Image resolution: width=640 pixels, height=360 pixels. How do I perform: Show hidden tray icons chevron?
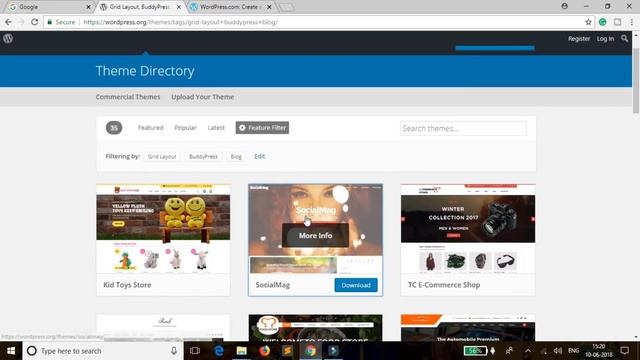point(528,351)
